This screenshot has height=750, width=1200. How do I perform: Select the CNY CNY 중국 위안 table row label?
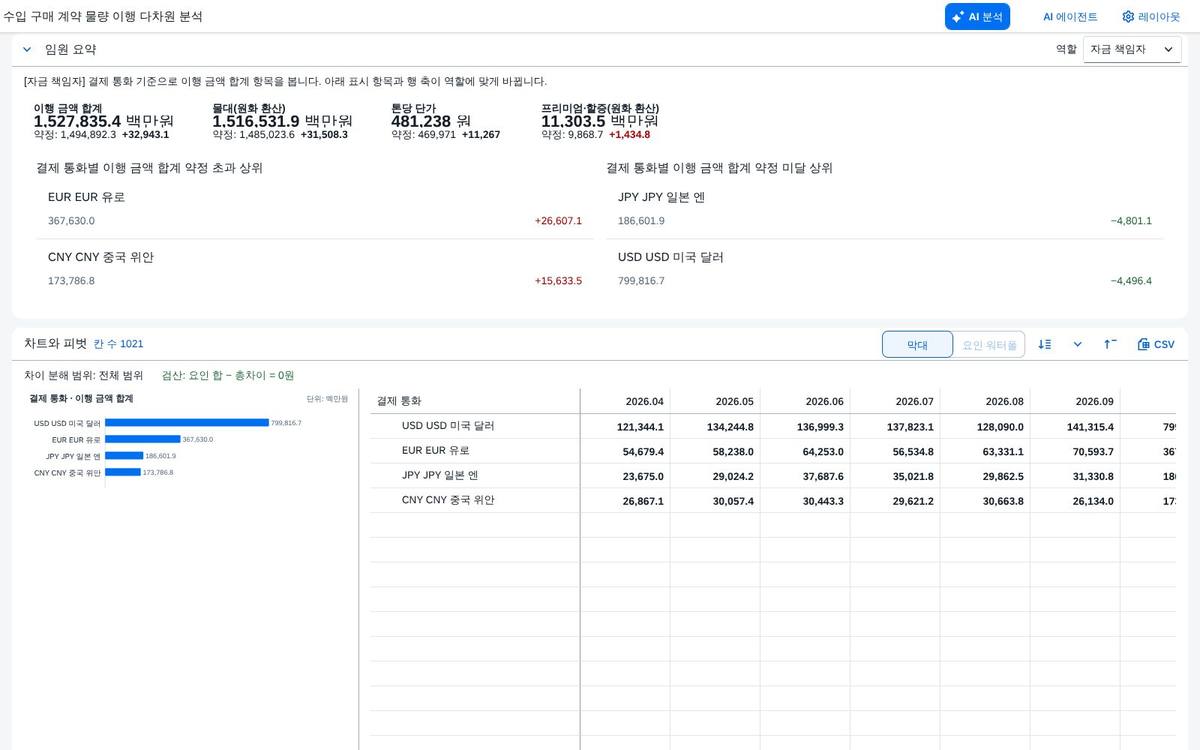[448, 500]
